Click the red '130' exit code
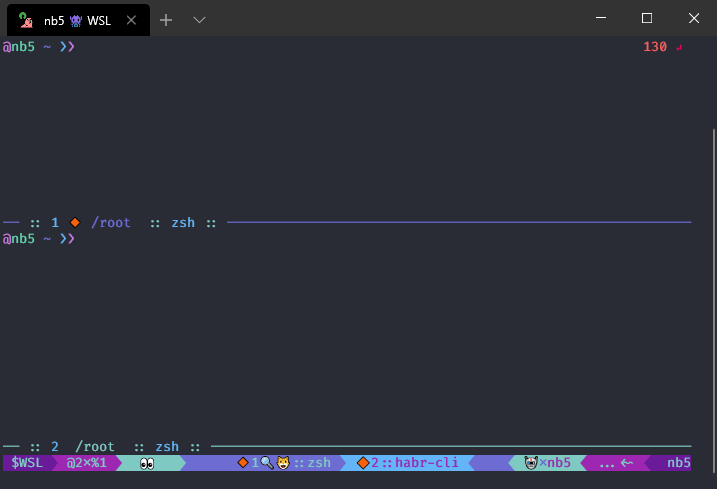The image size is (717, 489). click(x=655, y=47)
